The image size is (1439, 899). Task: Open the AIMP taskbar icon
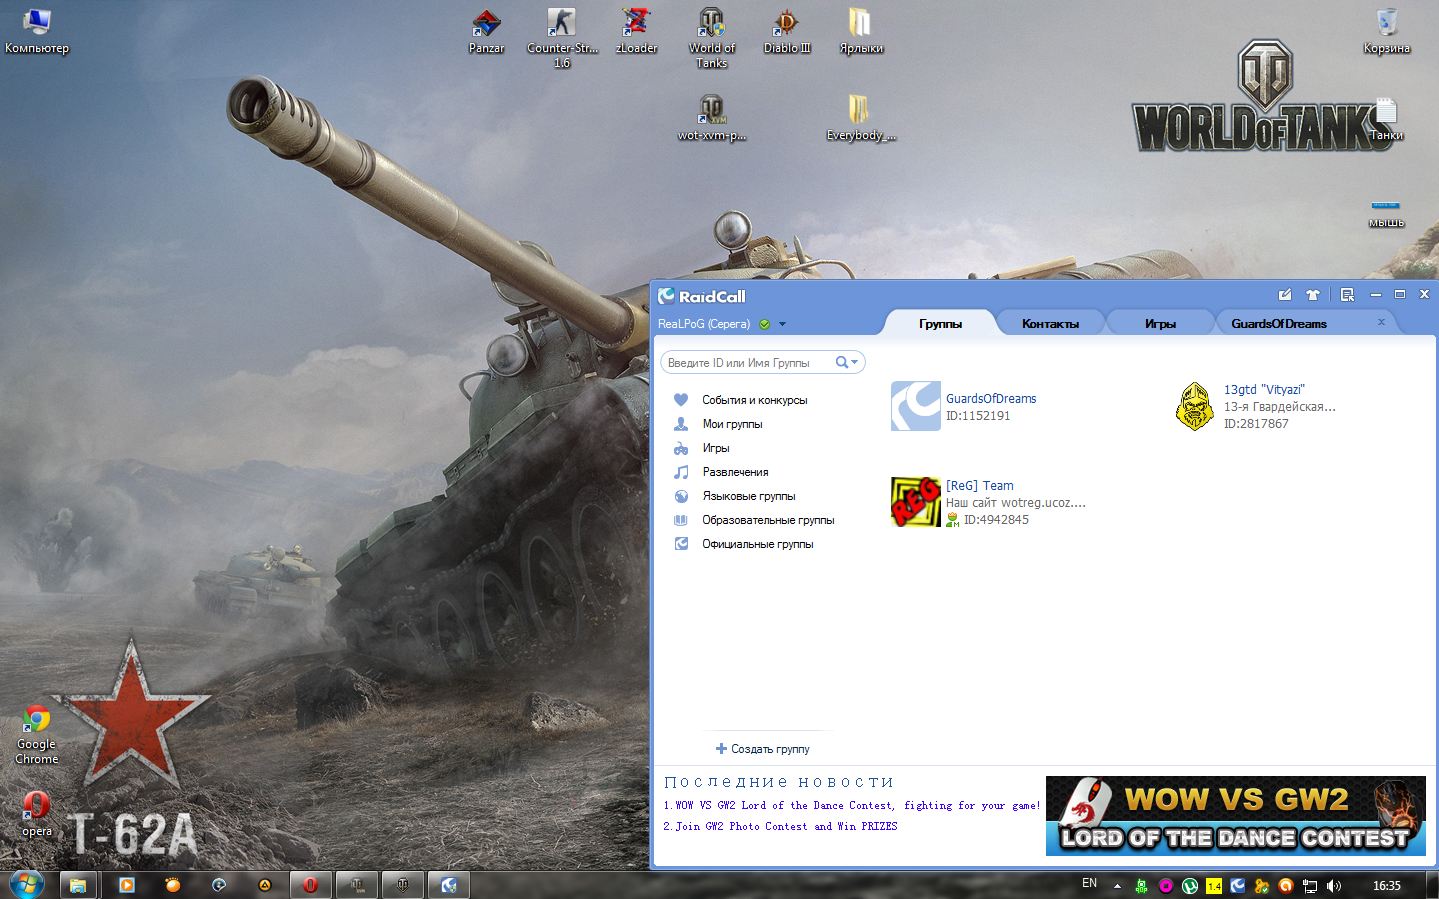(x=265, y=885)
